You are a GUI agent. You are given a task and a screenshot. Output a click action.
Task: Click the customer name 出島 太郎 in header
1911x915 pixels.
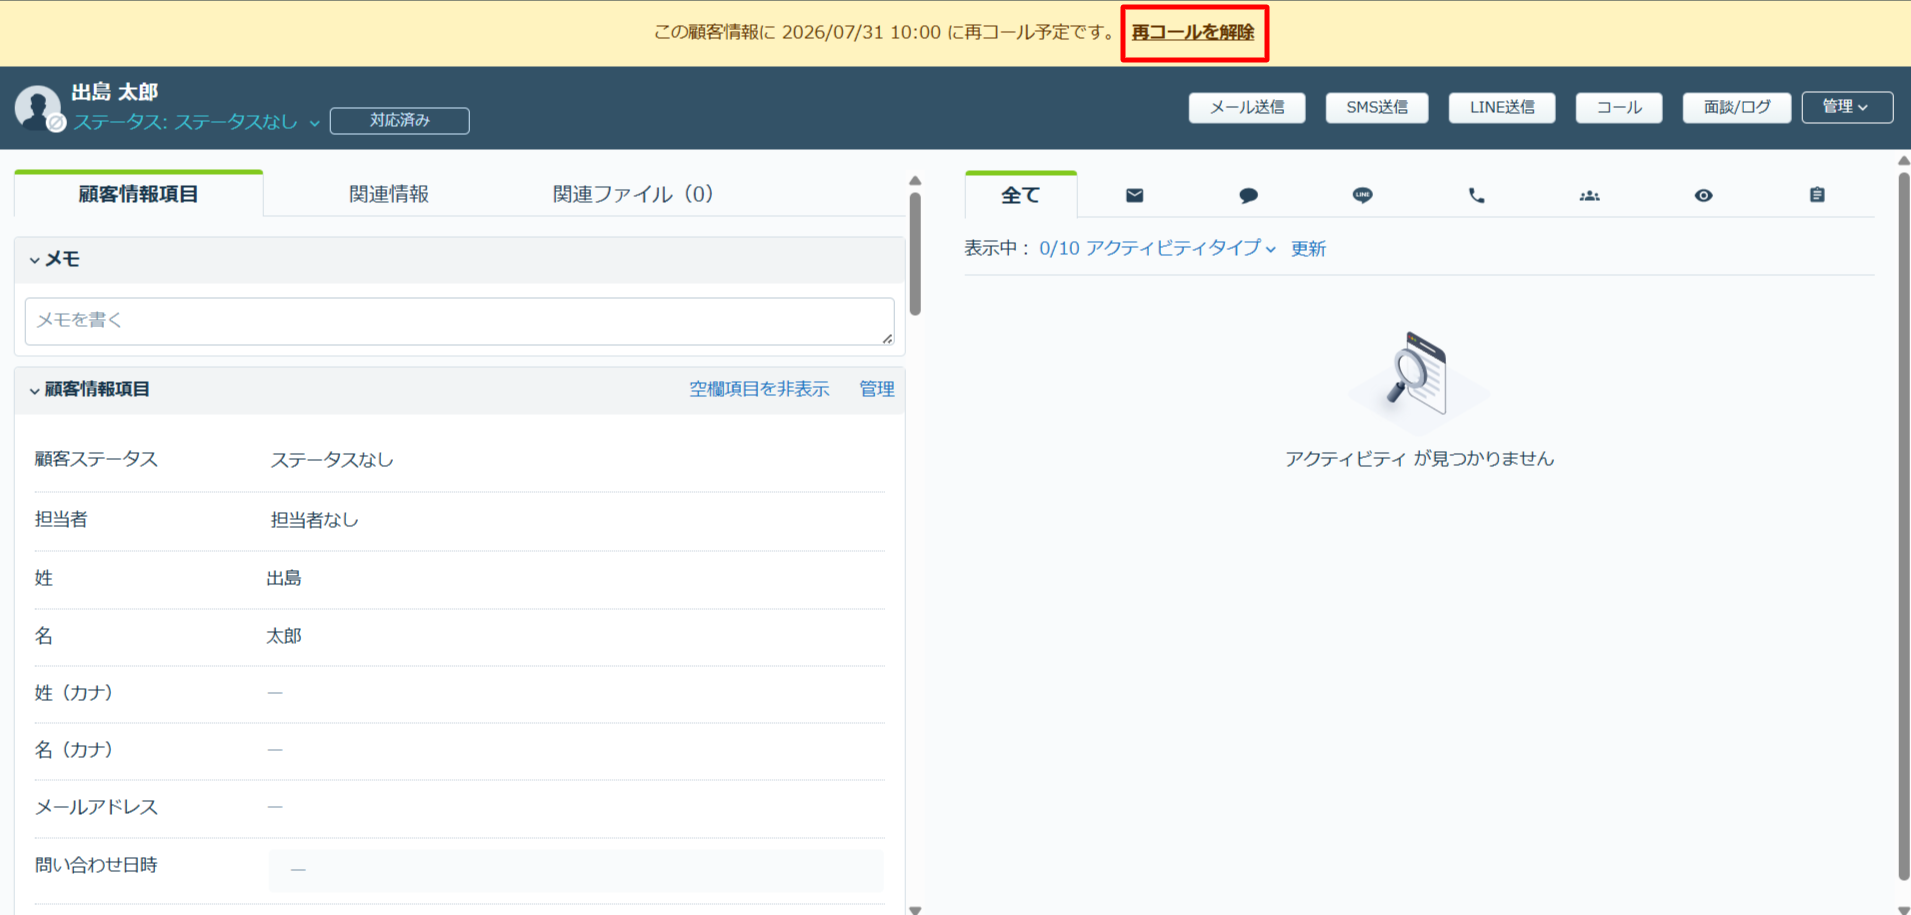(x=115, y=92)
